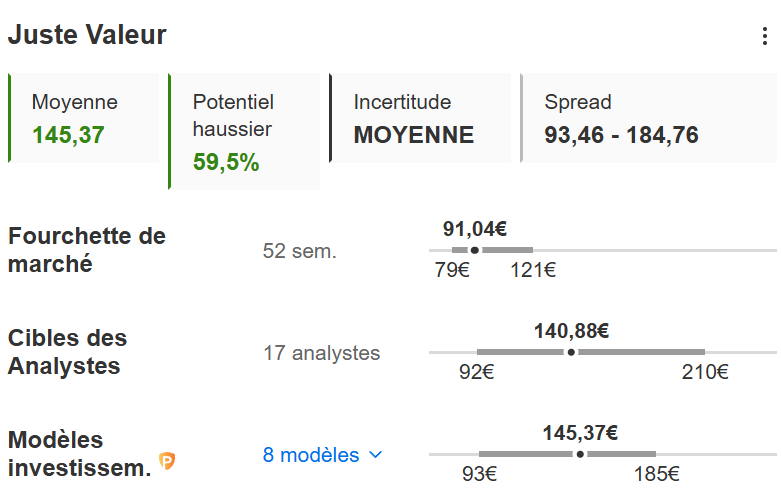781x499 pixels.
Task: Click the 210€ analyst high target
Action: click(x=706, y=372)
